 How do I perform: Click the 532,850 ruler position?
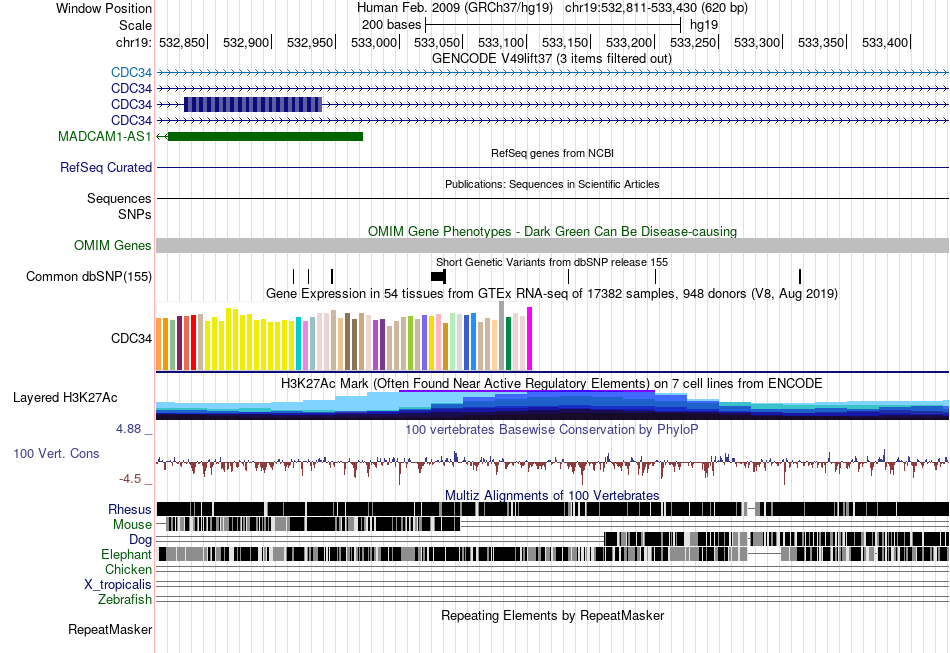pyautogui.click(x=182, y=42)
